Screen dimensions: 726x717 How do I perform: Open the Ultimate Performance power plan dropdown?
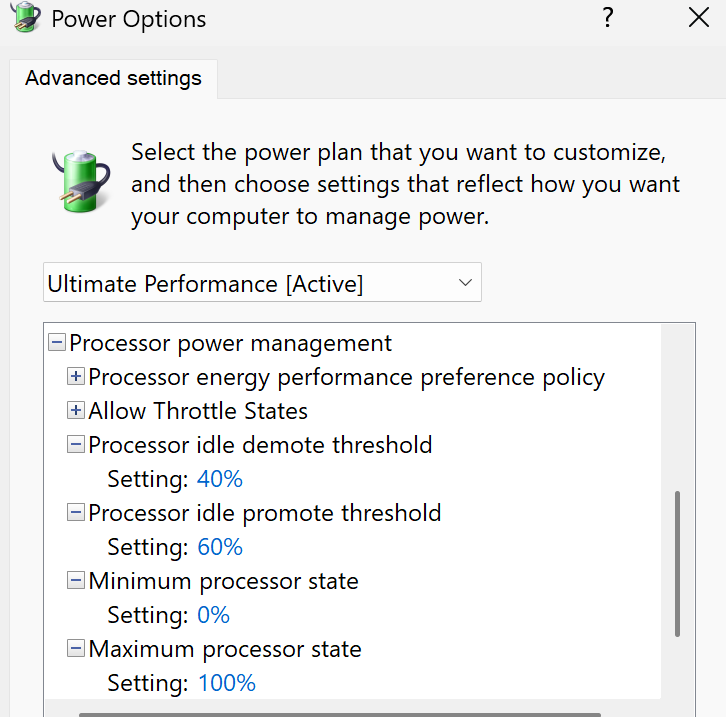pos(262,283)
